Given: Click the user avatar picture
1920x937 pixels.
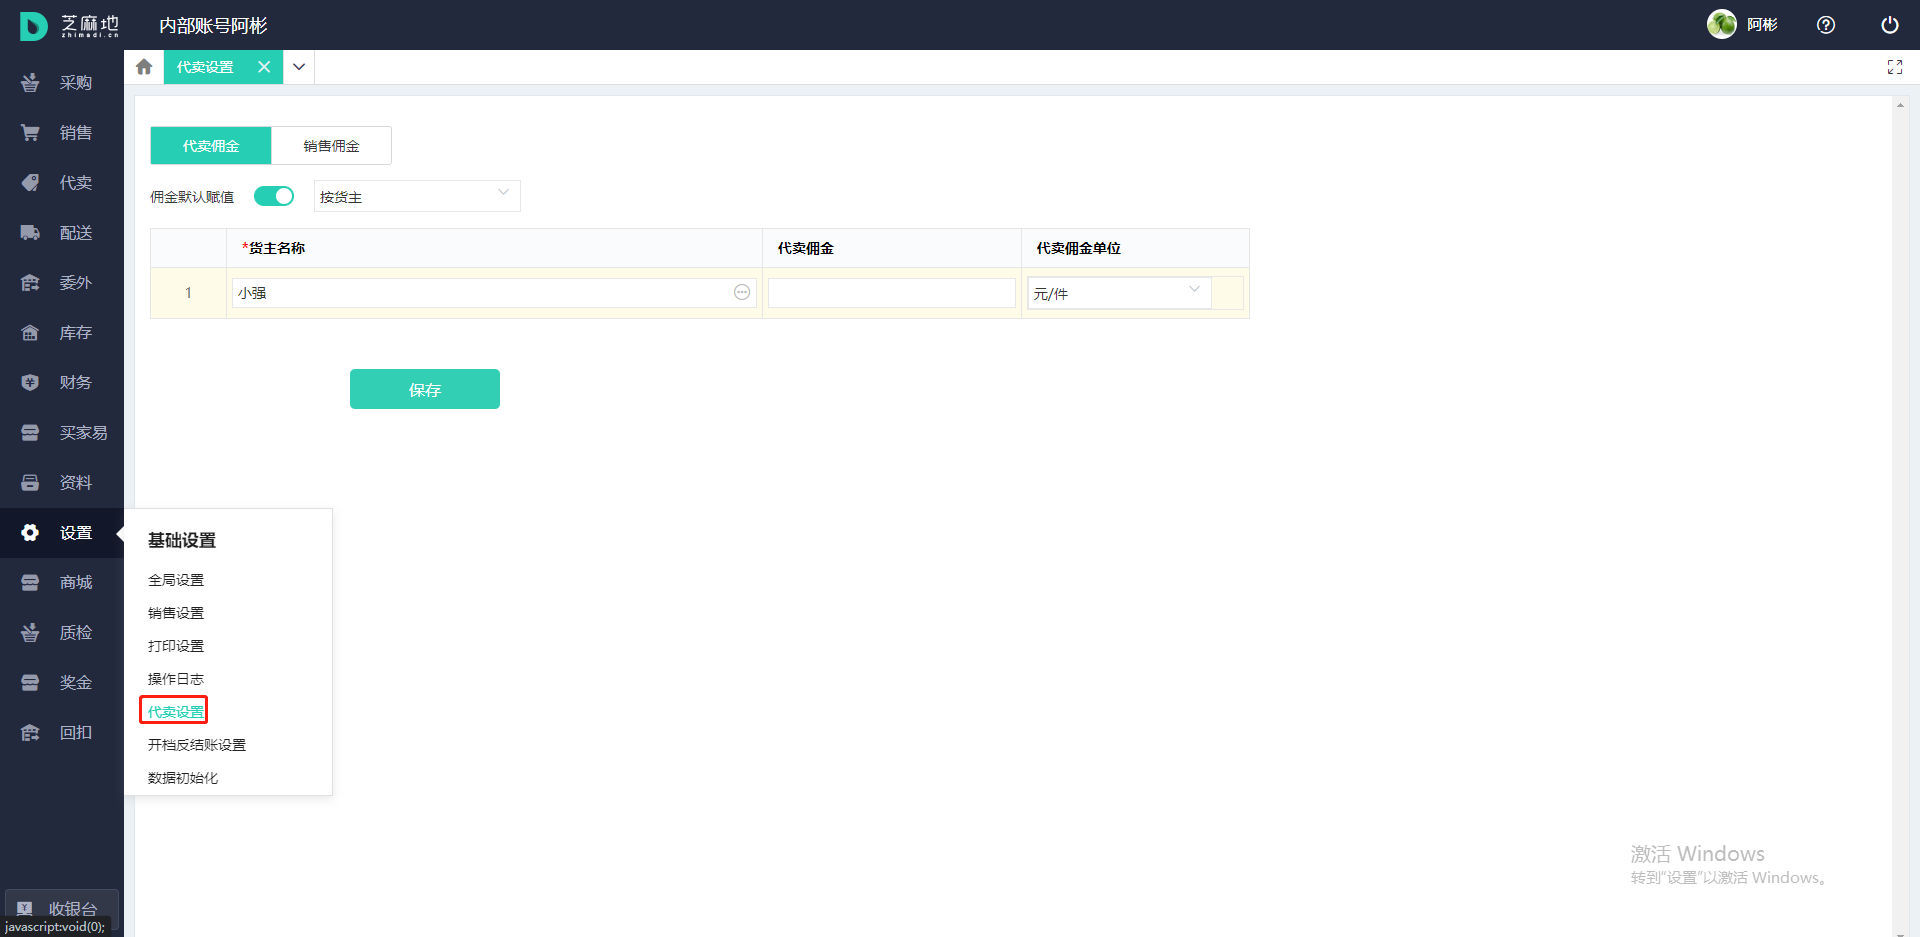Looking at the screenshot, I should pyautogui.click(x=1722, y=24).
